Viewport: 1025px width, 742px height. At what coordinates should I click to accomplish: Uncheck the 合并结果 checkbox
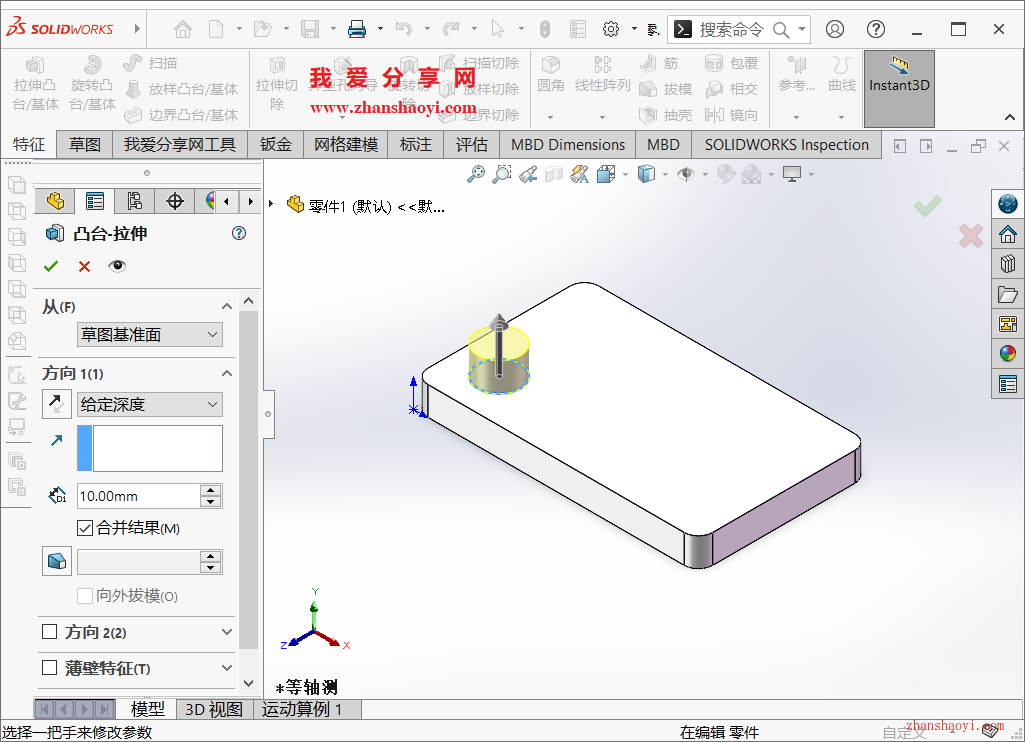(85, 529)
